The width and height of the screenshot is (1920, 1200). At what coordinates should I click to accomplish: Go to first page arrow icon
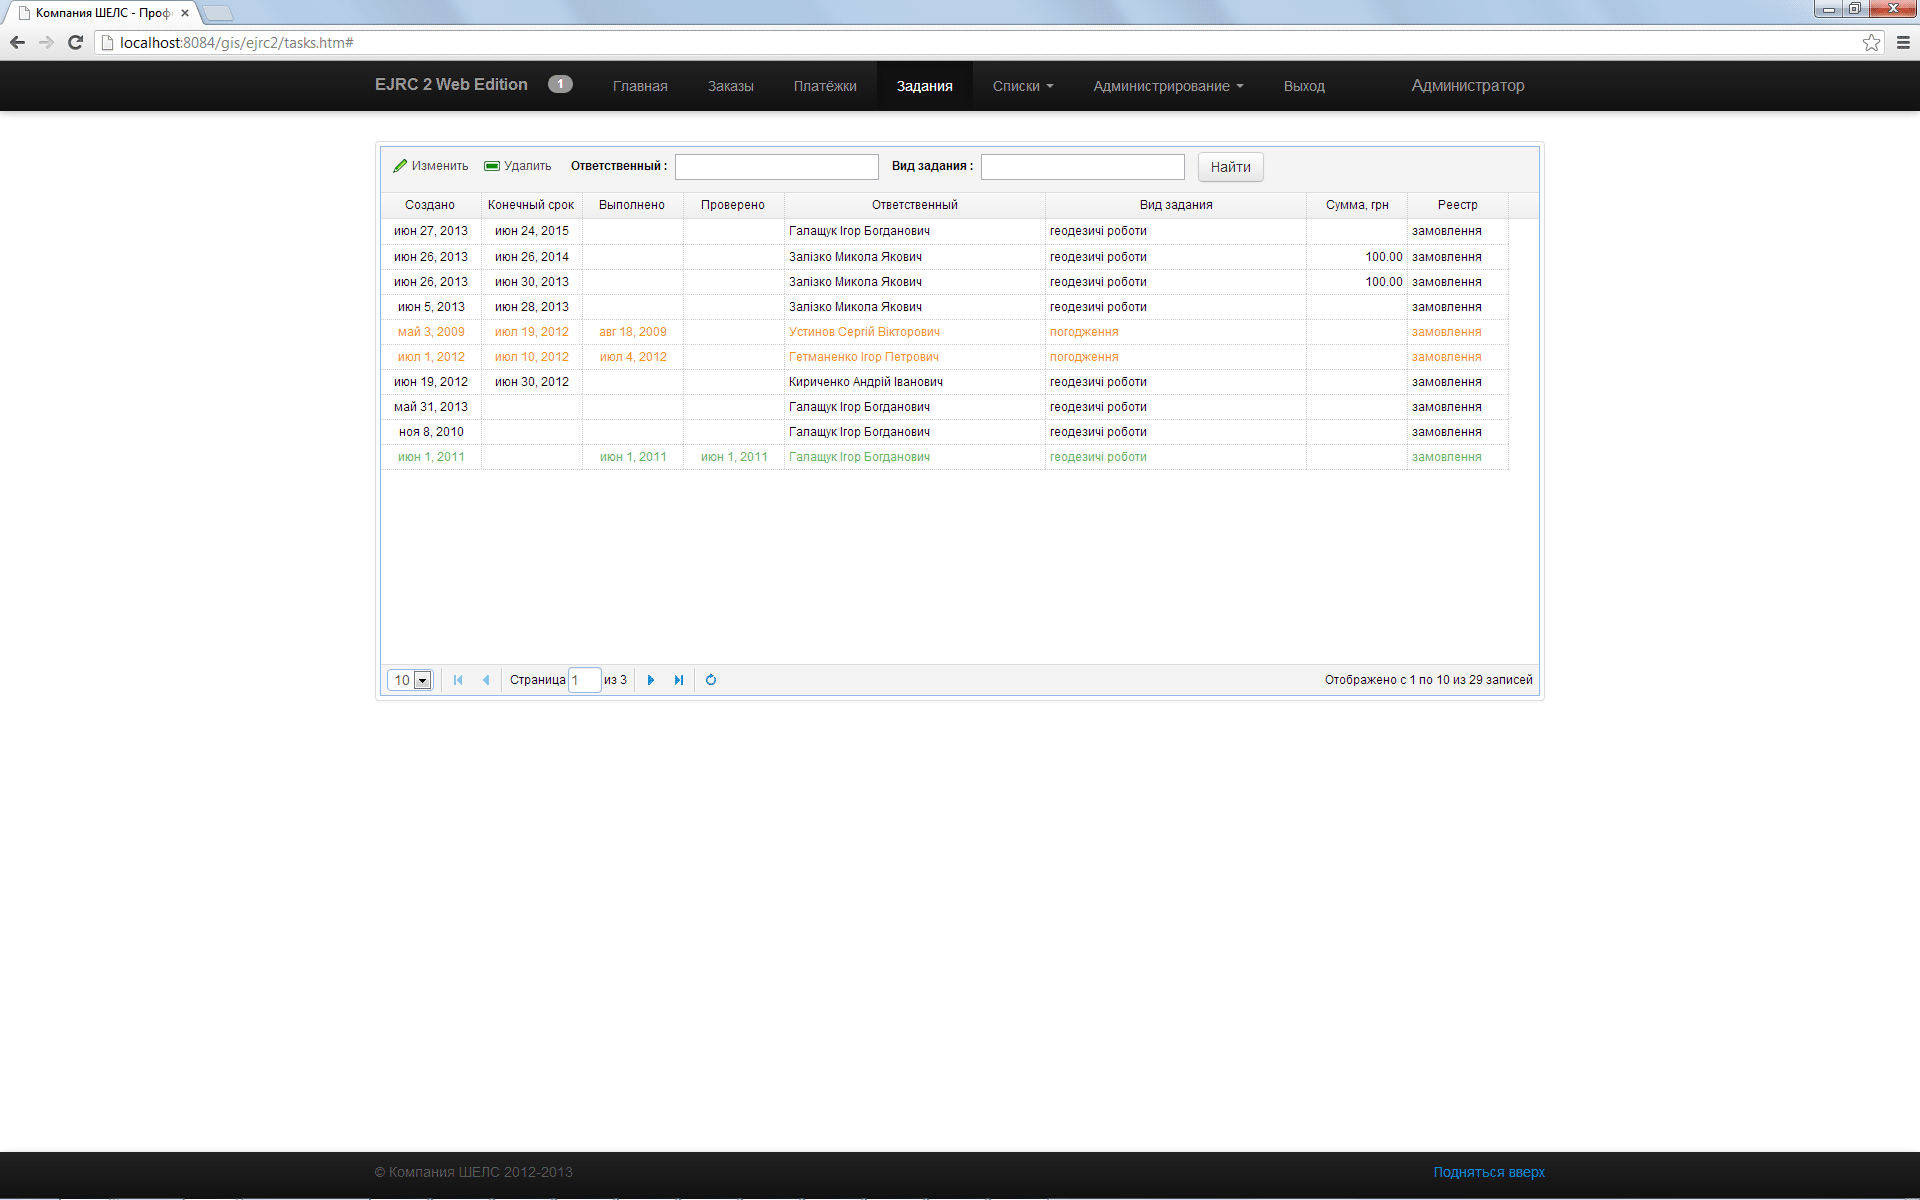(458, 680)
